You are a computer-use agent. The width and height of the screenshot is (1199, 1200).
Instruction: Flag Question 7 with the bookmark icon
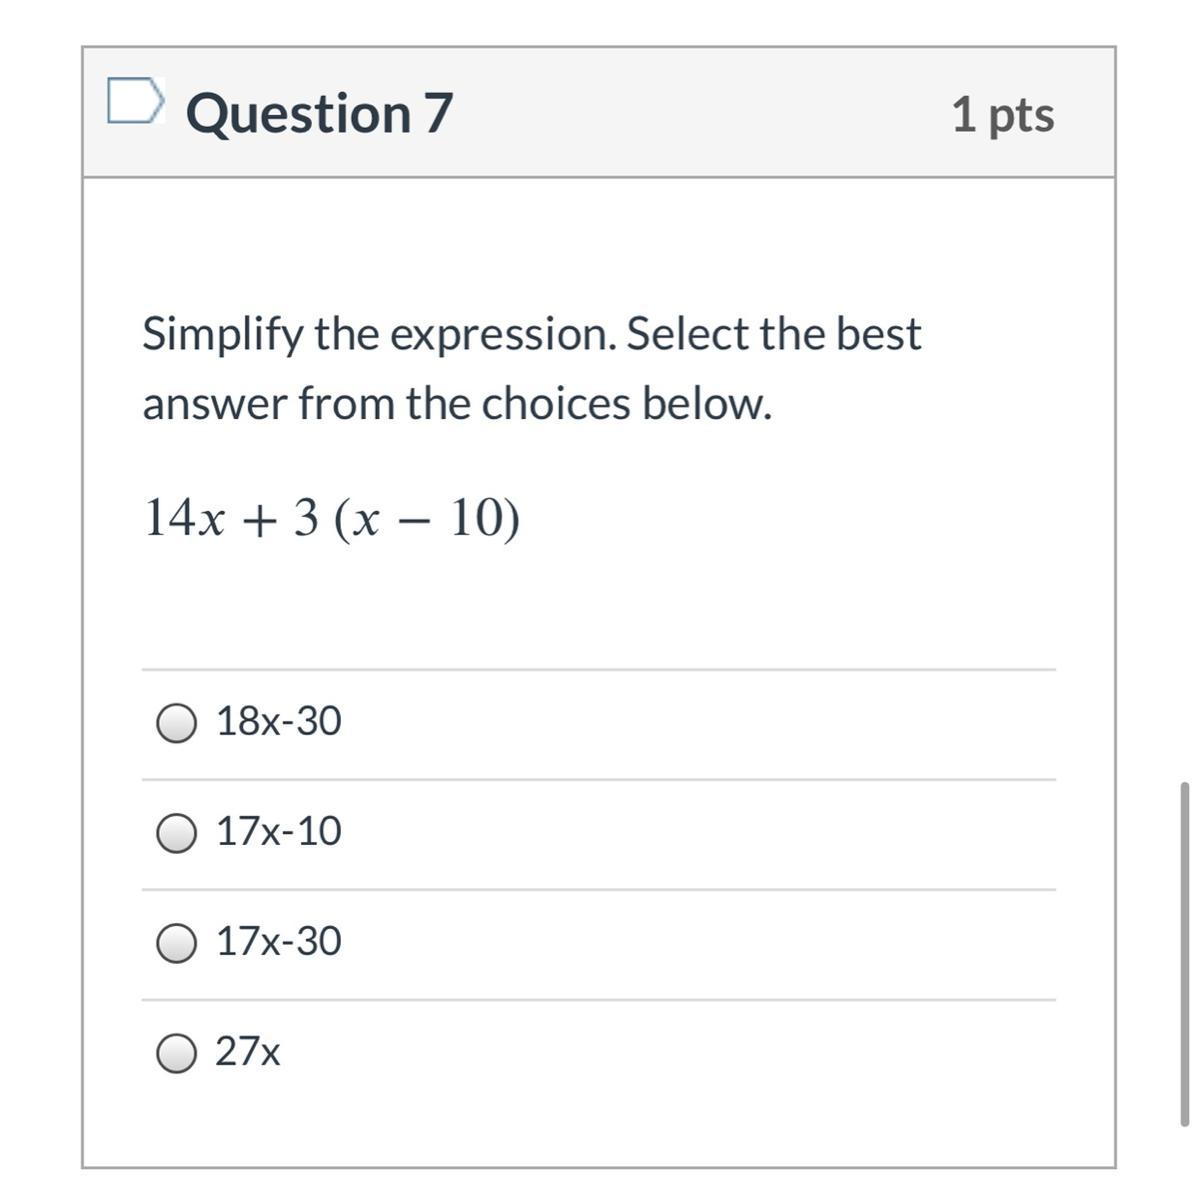click(x=135, y=101)
